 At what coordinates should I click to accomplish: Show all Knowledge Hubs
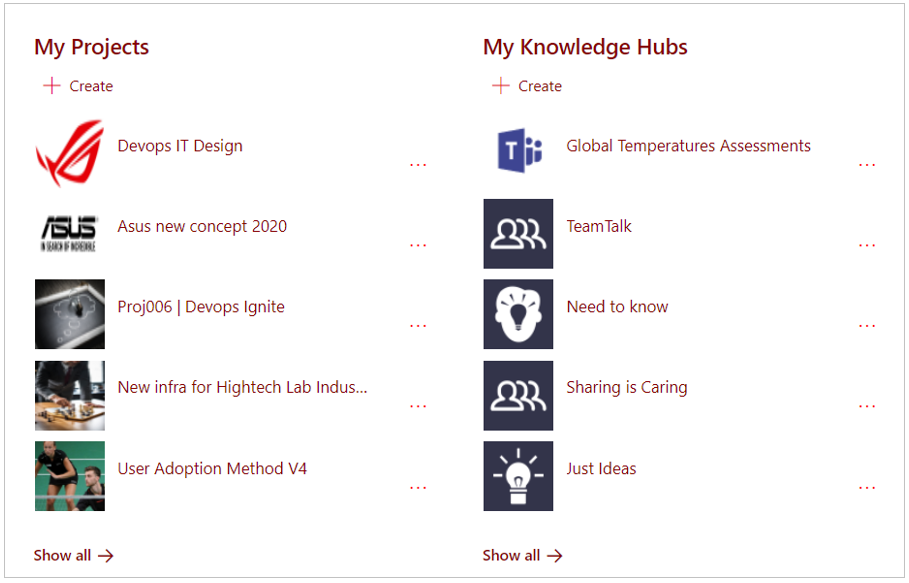tap(522, 555)
